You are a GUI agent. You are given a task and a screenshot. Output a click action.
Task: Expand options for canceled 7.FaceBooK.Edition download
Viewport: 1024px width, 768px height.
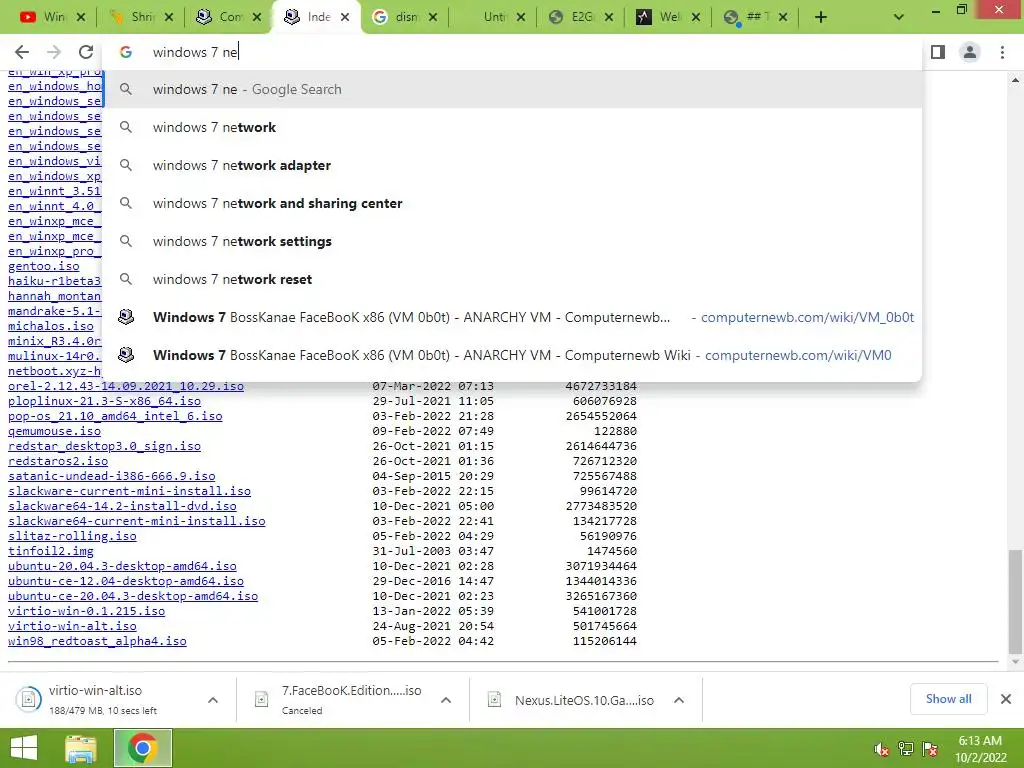pyautogui.click(x=446, y=700)
